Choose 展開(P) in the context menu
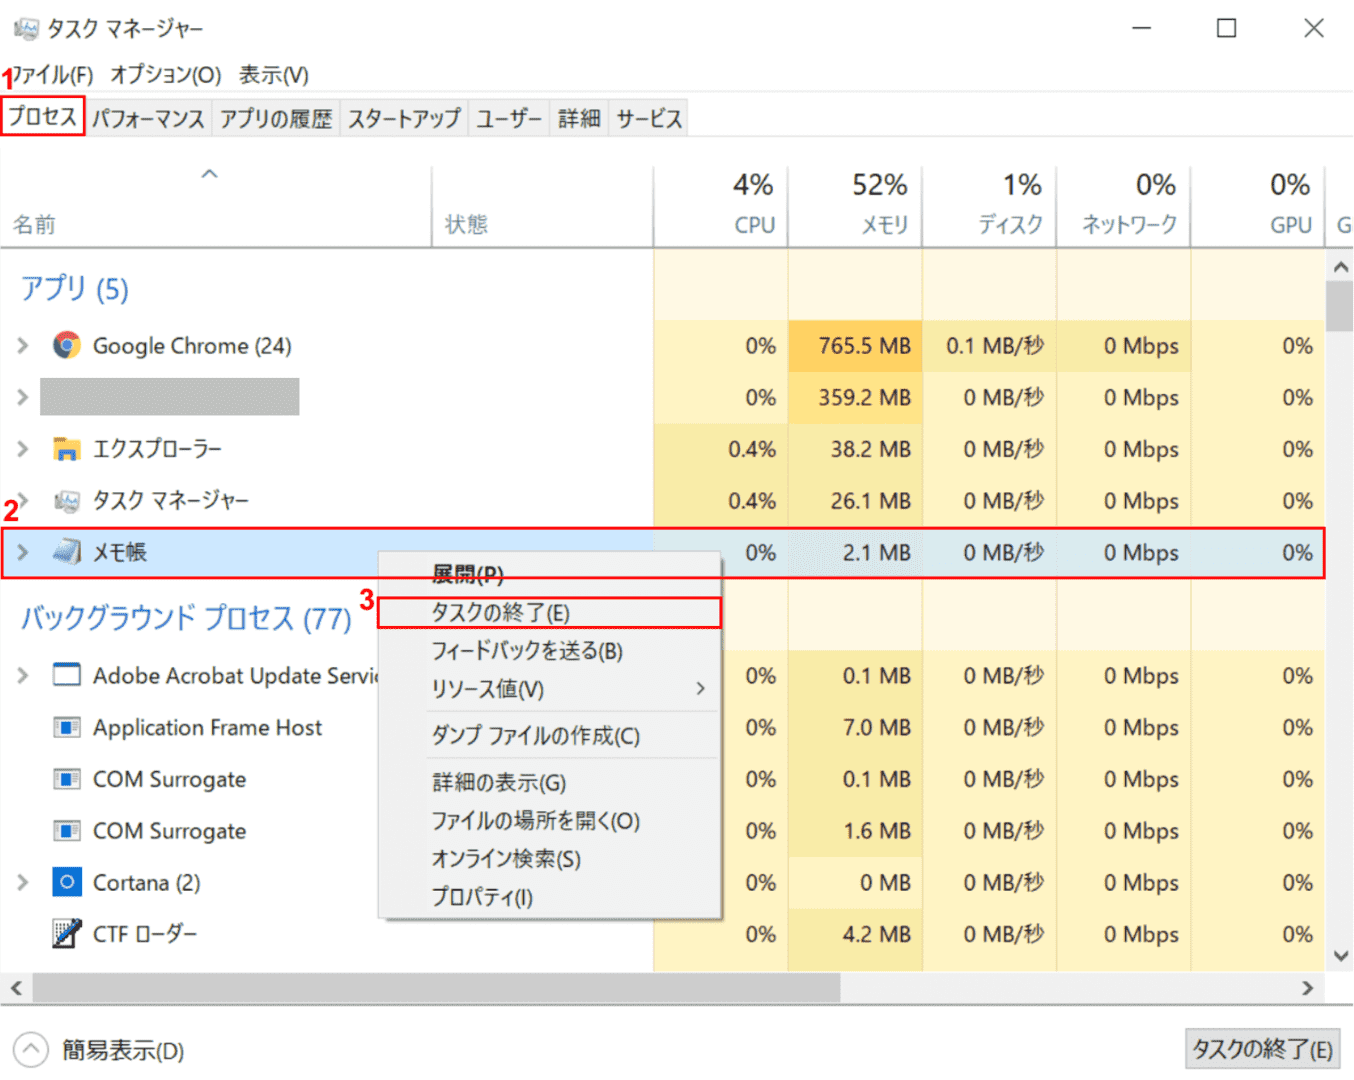This screenshot has width=1354, height=1080. coord(549,574)
